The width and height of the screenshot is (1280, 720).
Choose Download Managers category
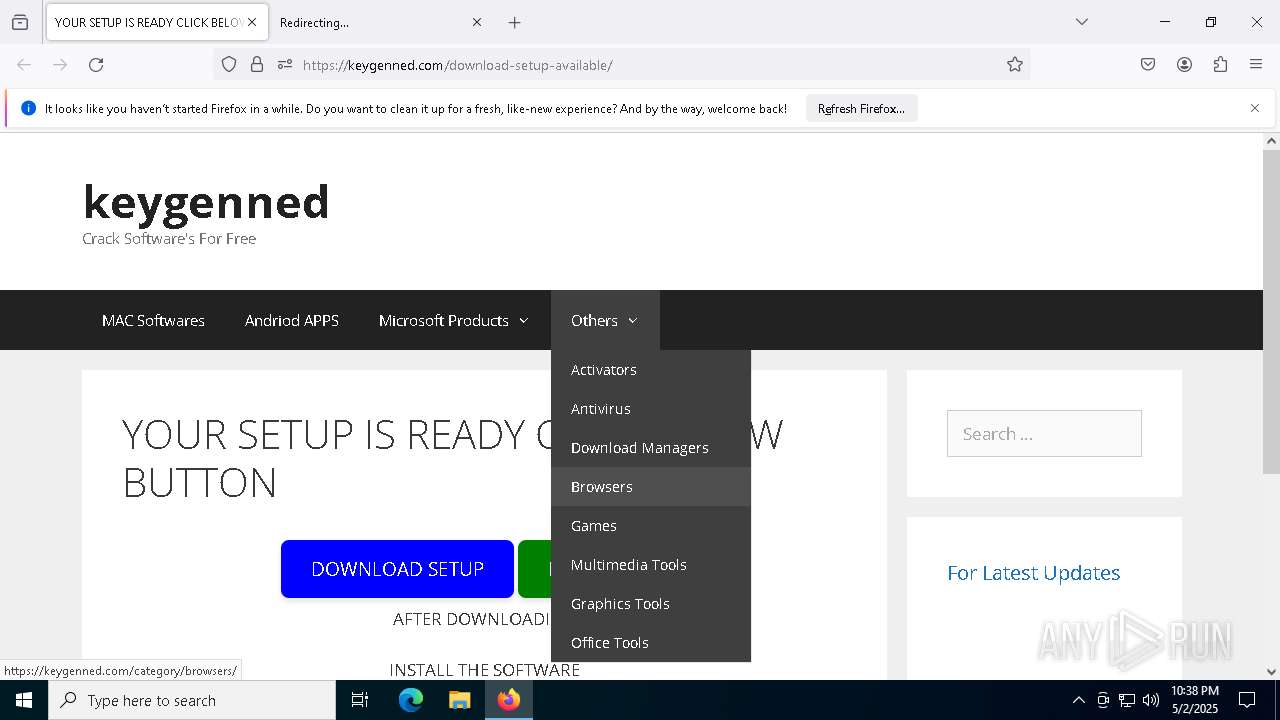point(651,448)
